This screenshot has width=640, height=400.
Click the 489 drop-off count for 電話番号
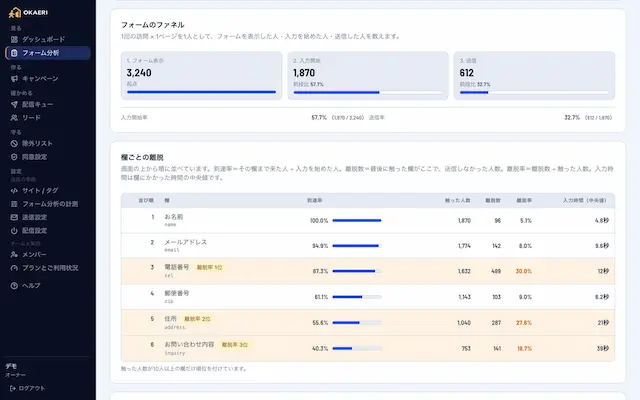(496, 271)
